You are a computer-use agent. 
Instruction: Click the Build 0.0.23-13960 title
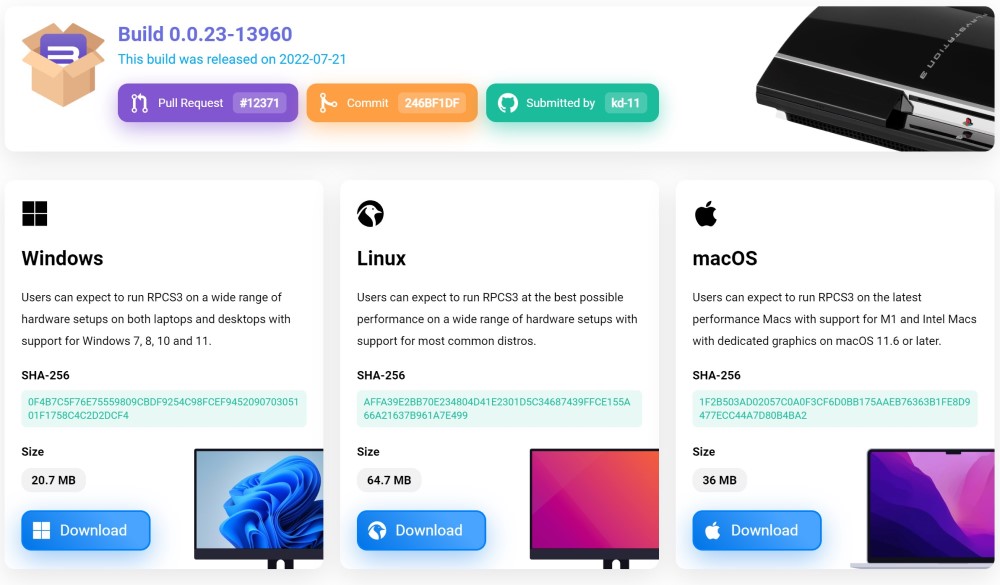(x=205, y=34)
